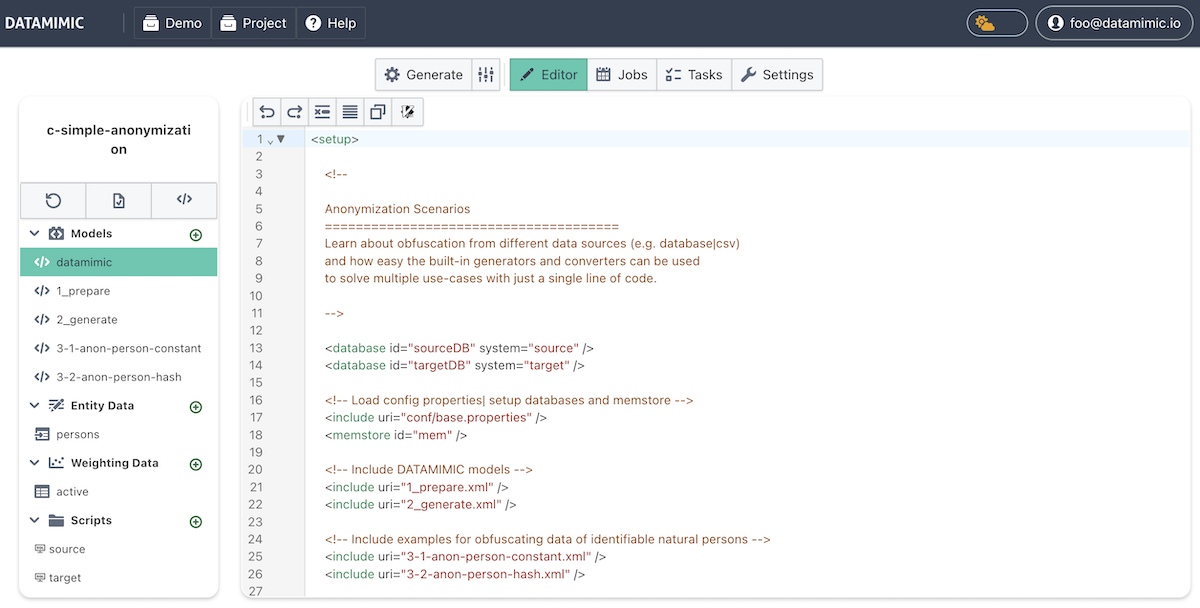Open the 1_prepare model
This screenshot has height=608, width=1200.
click(x=119, y=291)
